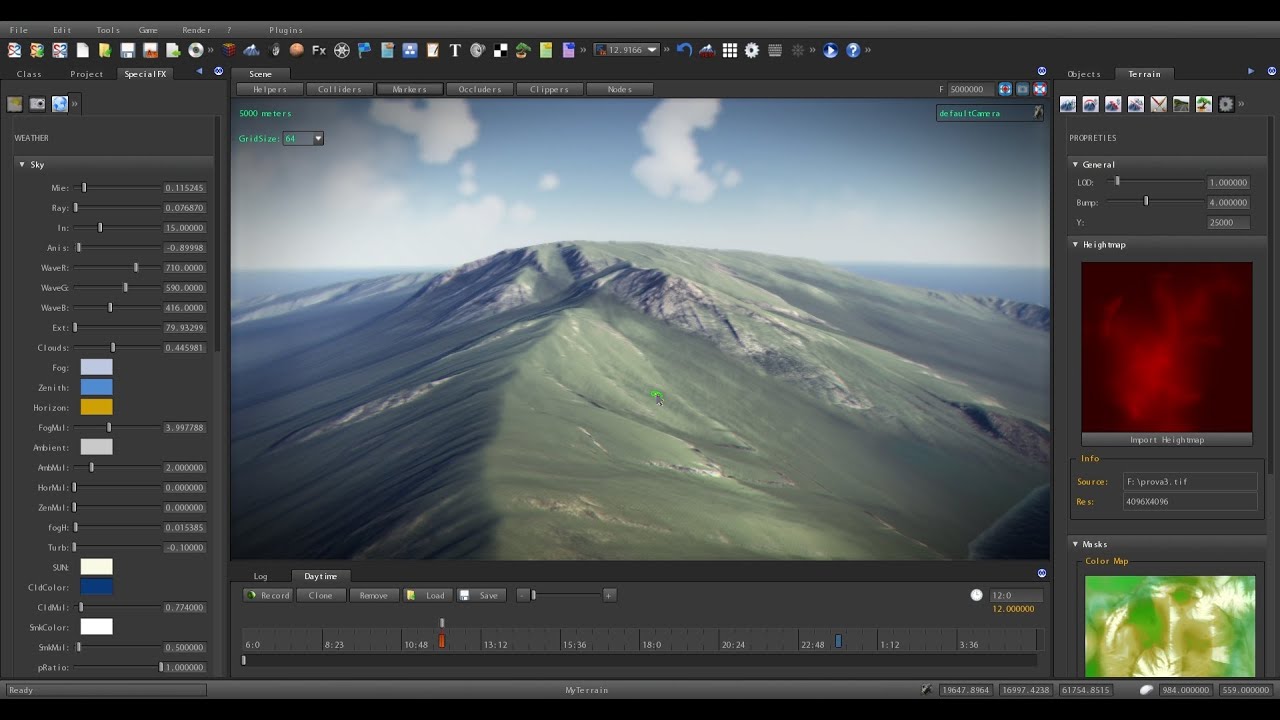The width and height of the screenshot is (1280, 720).
Task: Toggle the Occluders scene filter
Action: (480, 89)
